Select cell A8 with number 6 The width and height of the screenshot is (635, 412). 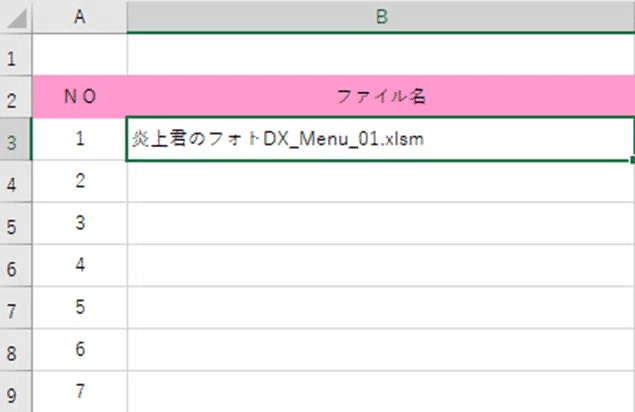[80, 350]
